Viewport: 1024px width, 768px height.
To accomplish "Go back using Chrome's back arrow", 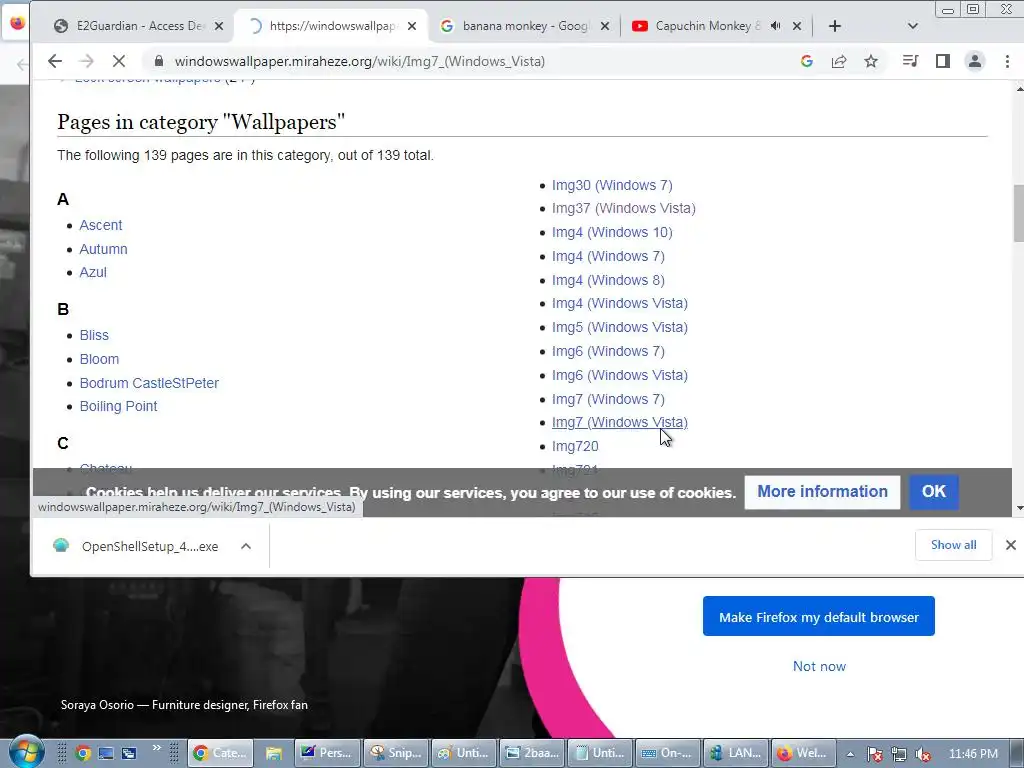I will coord(55,61).
